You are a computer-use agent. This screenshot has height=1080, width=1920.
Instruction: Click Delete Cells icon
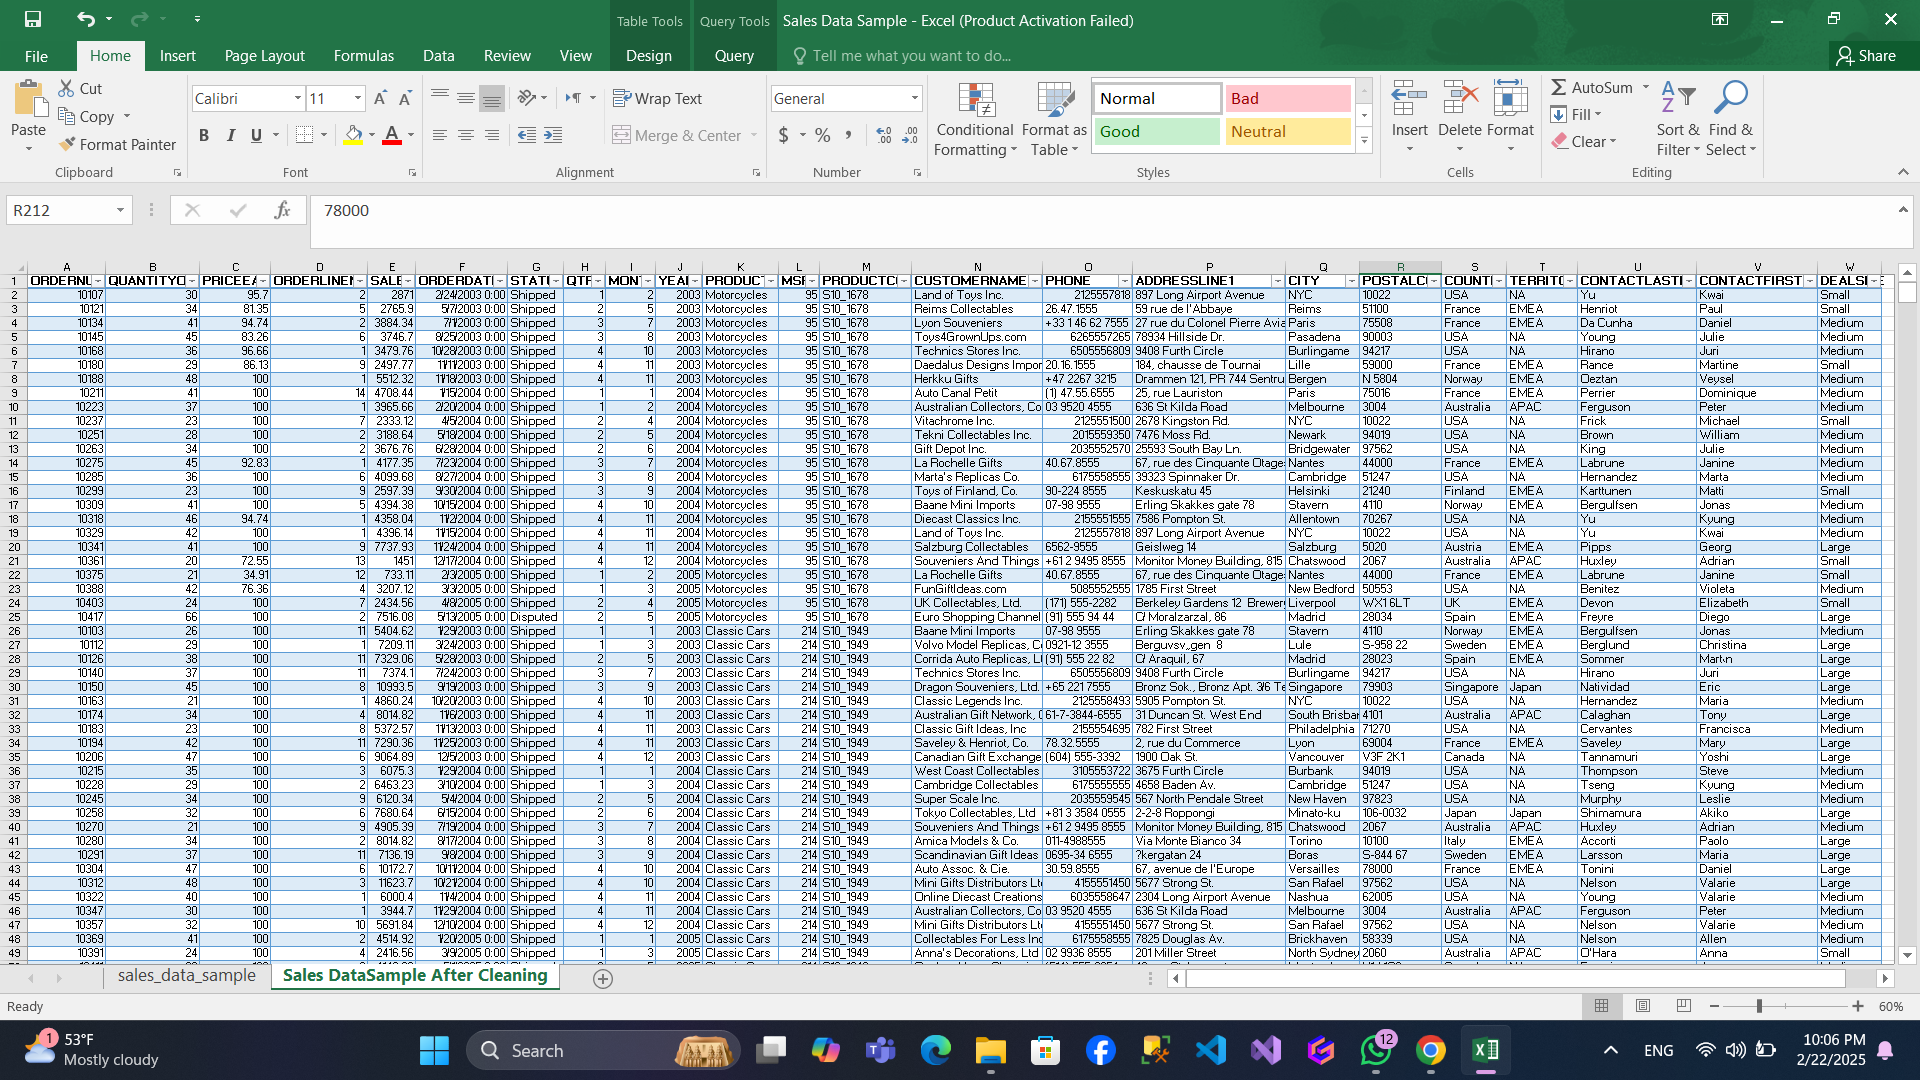tap(1460, 100)
